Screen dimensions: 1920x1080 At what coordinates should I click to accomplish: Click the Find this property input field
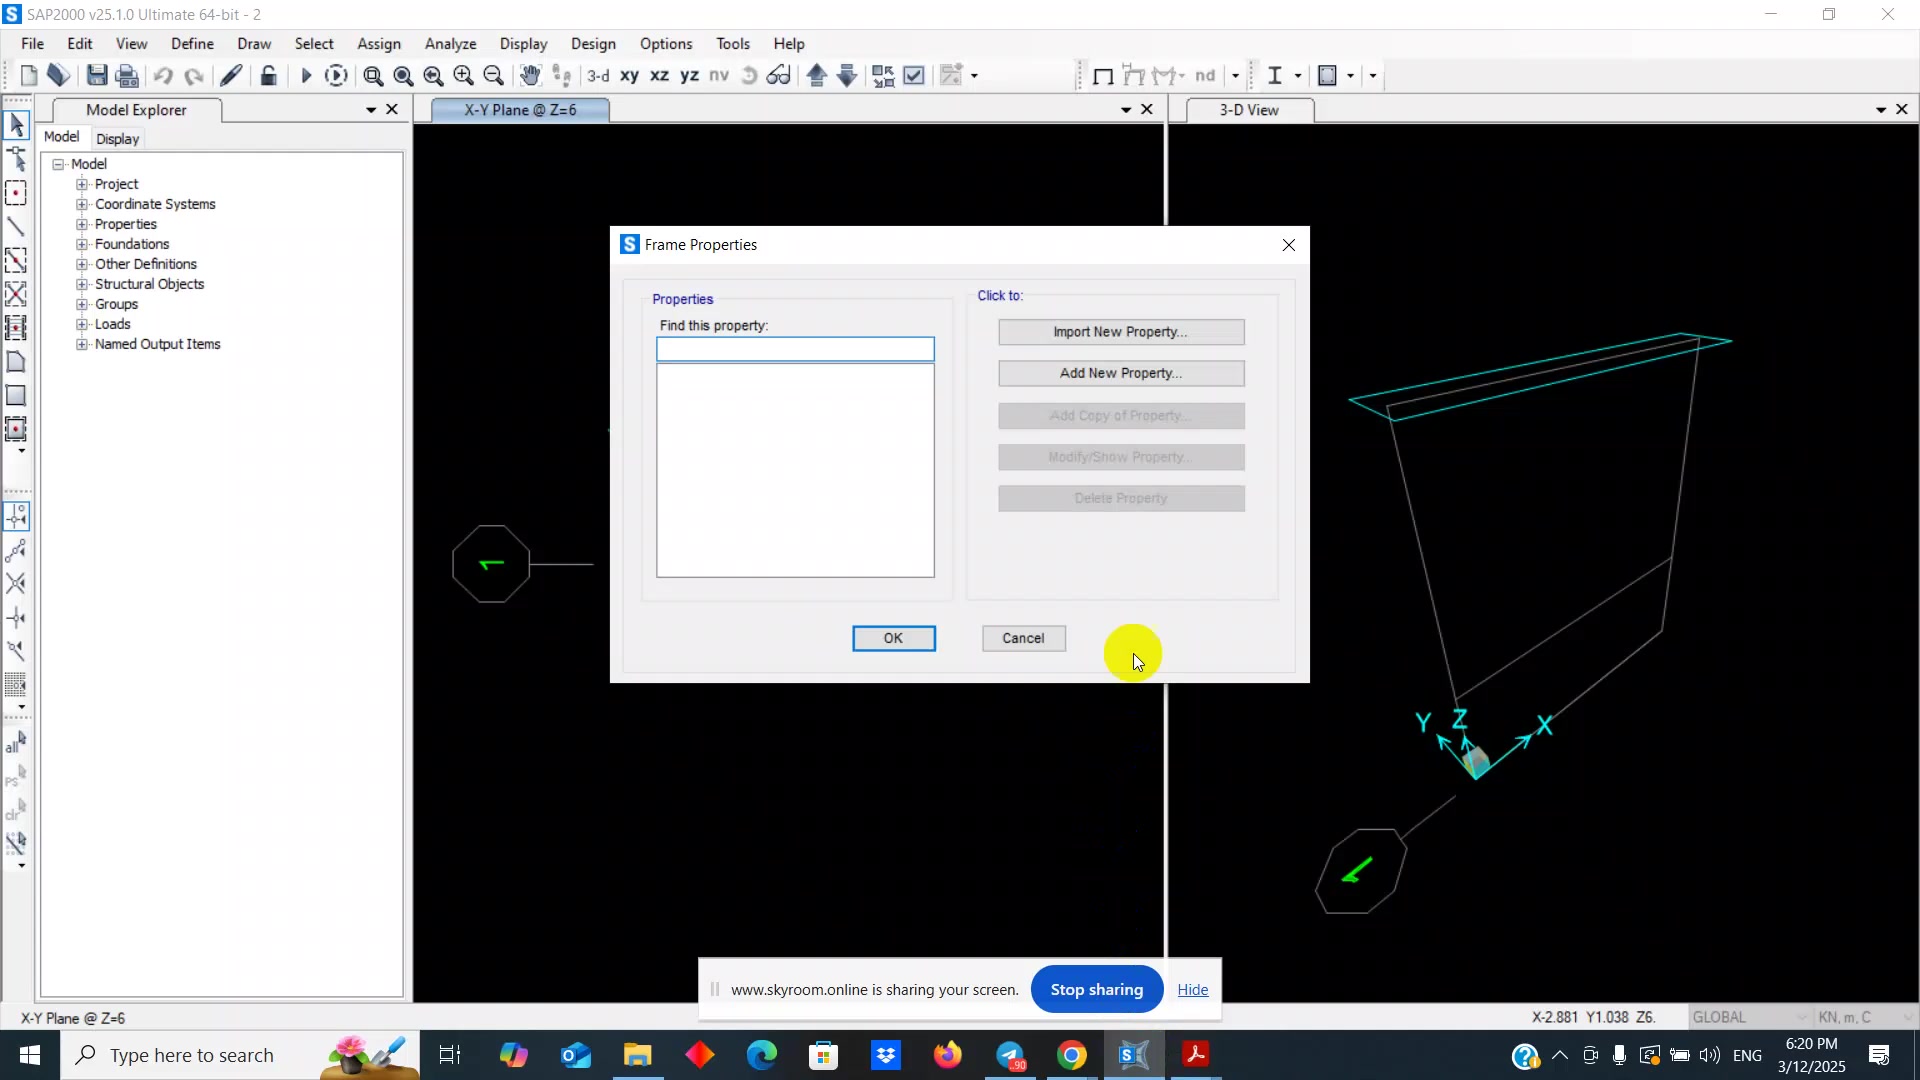795,349
